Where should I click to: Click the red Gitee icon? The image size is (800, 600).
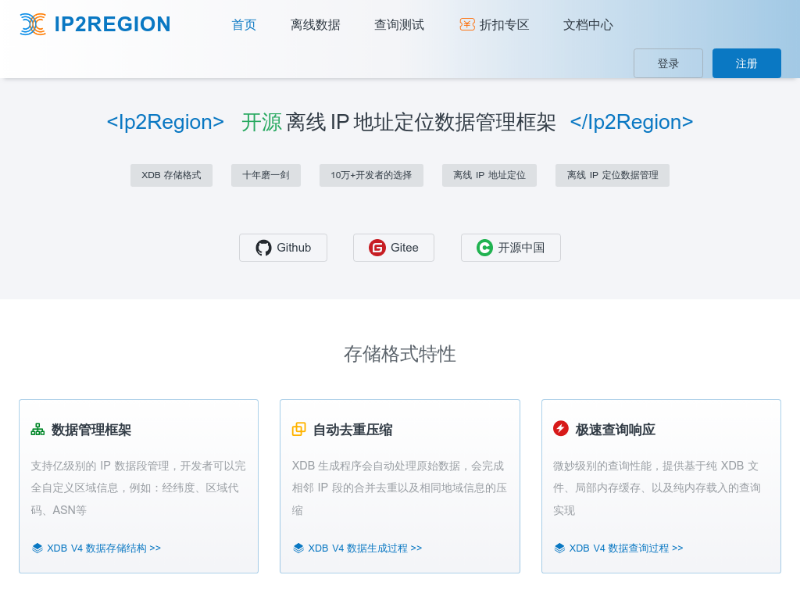[x=377, y=248]
